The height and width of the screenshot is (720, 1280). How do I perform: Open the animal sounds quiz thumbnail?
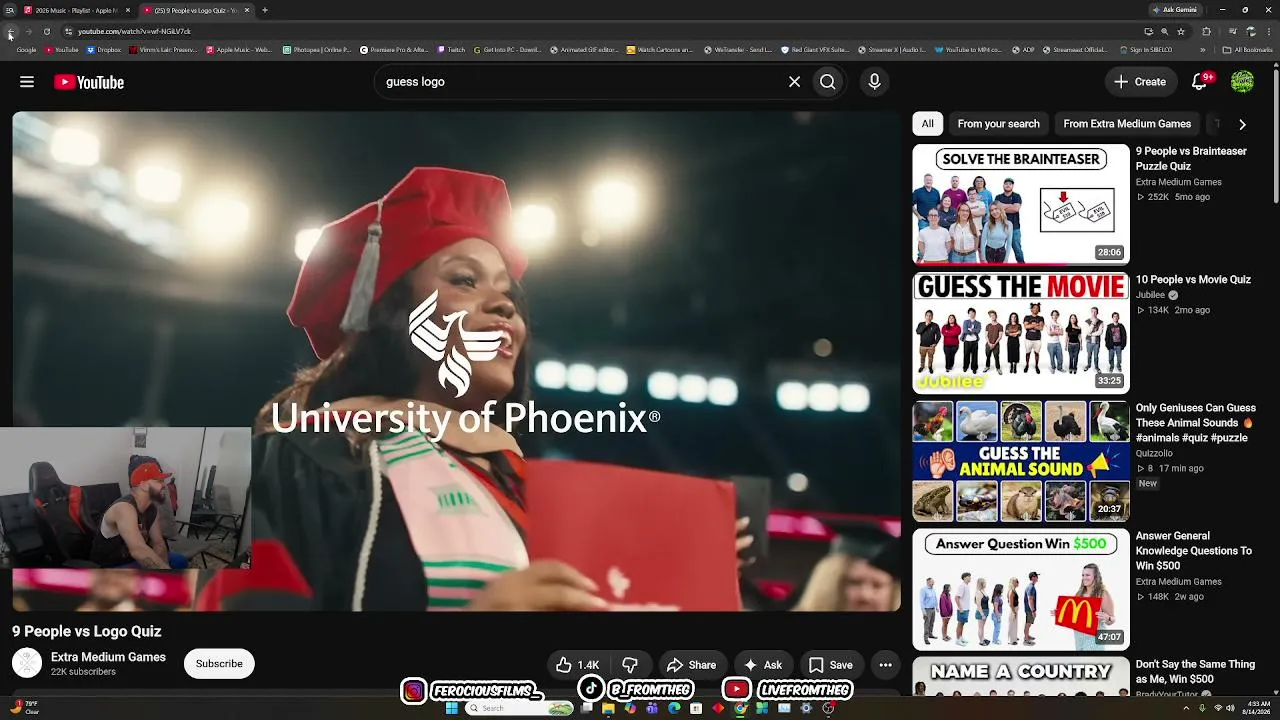click(1021, 461)
